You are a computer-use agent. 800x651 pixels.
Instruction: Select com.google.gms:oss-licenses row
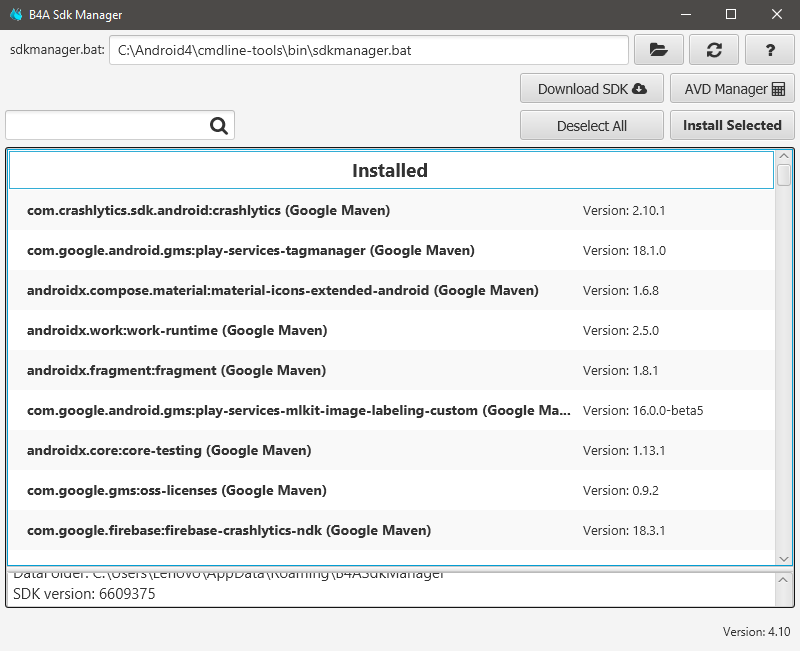pos(391,490)
